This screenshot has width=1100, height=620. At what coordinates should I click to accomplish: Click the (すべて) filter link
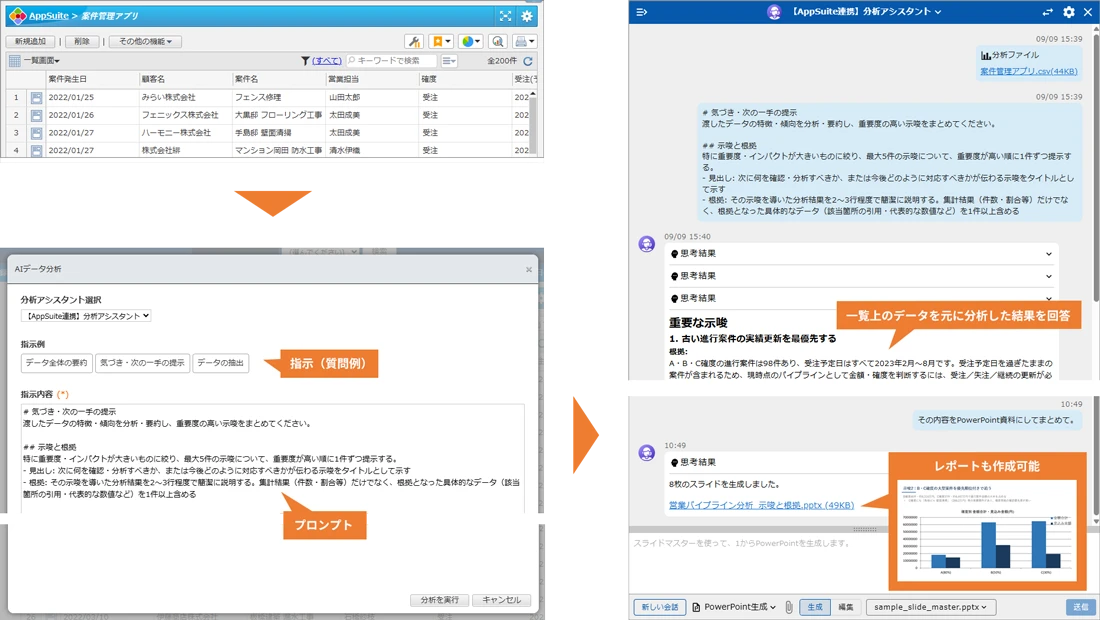click(327, 61)
